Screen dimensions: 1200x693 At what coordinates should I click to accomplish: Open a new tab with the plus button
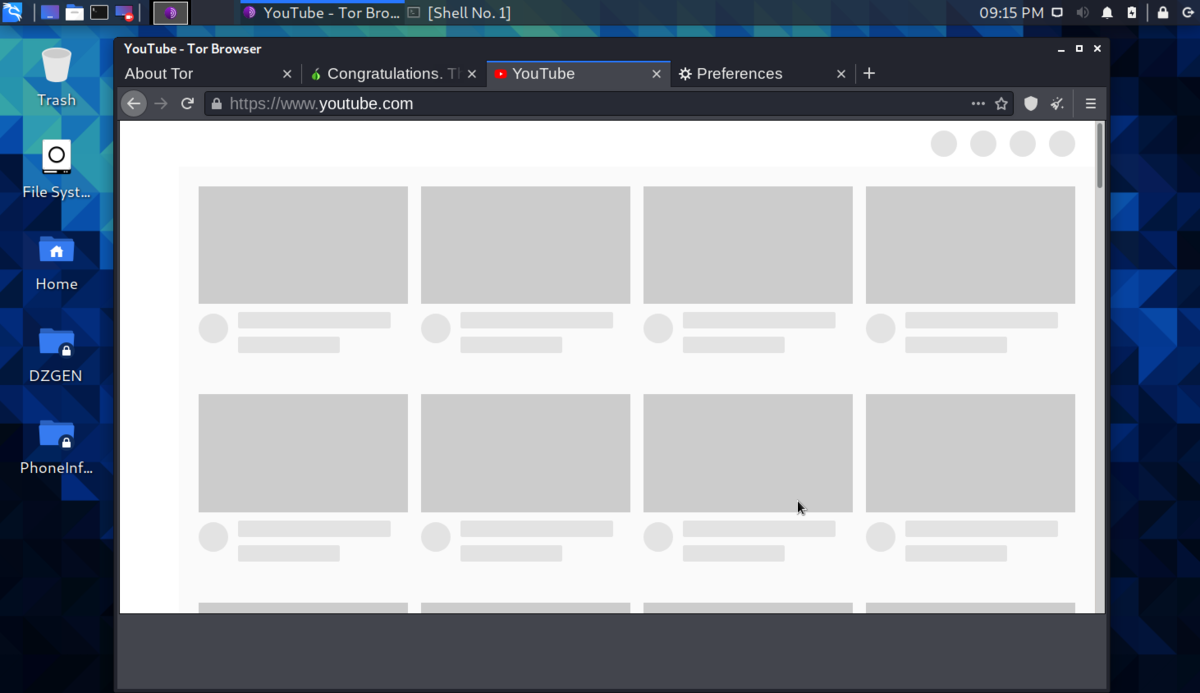869,74
